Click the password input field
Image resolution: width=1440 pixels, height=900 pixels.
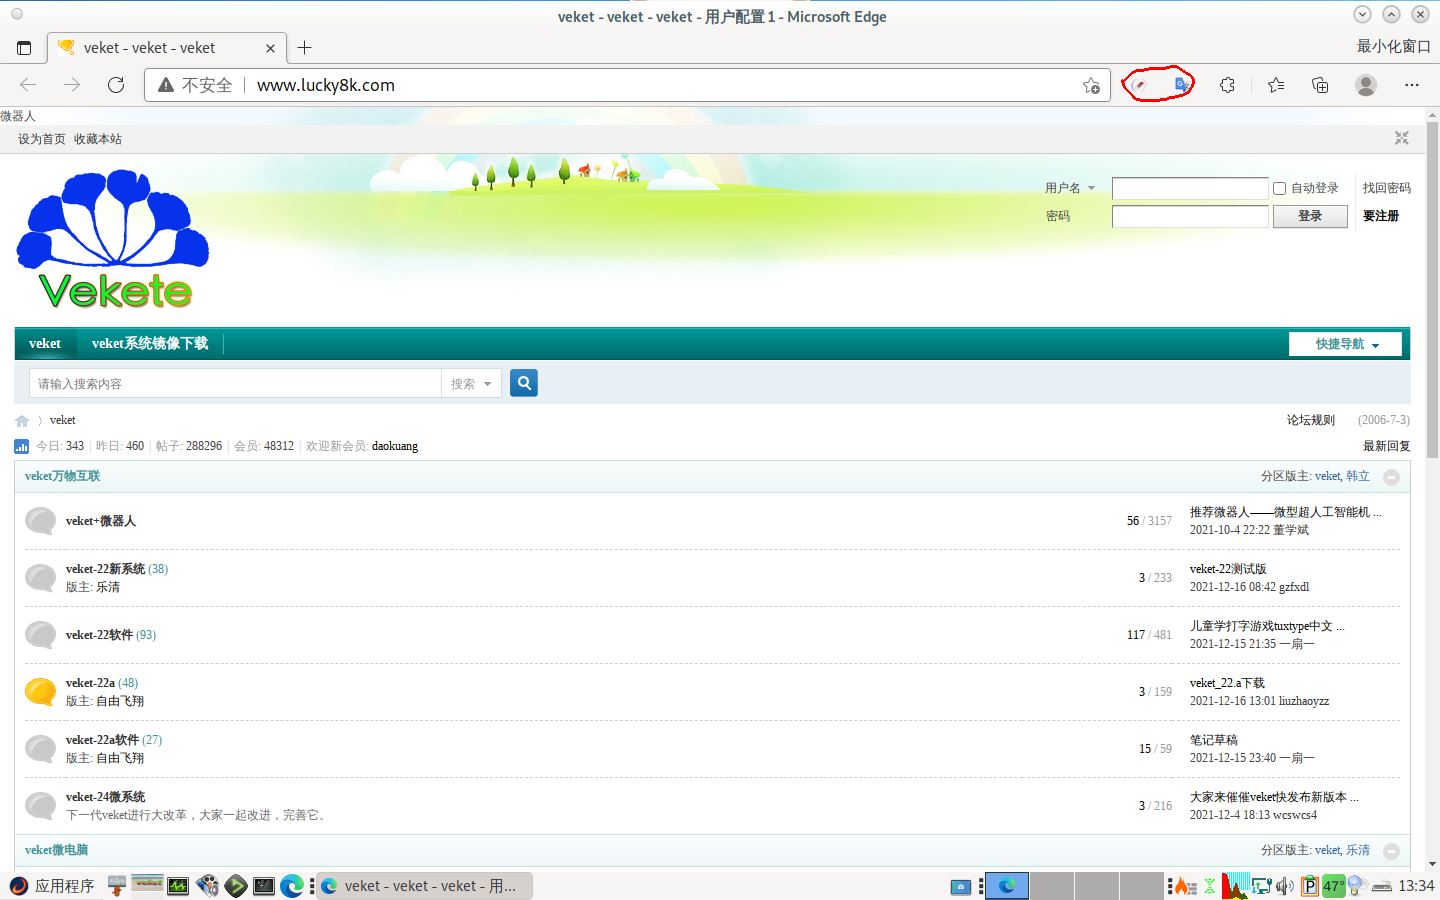[1190, 216]
